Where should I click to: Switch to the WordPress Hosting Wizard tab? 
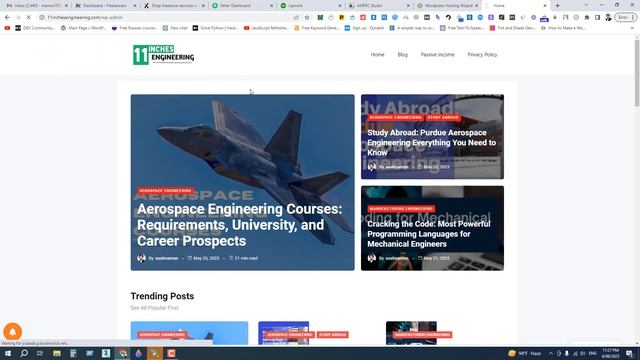(447, 6)
